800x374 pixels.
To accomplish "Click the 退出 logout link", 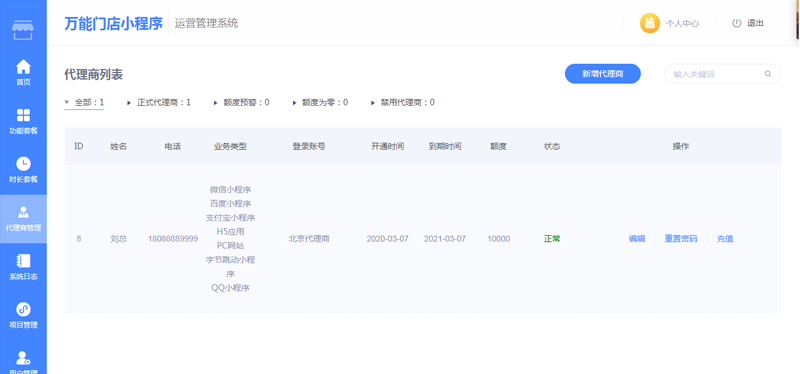I will (755, 23).
